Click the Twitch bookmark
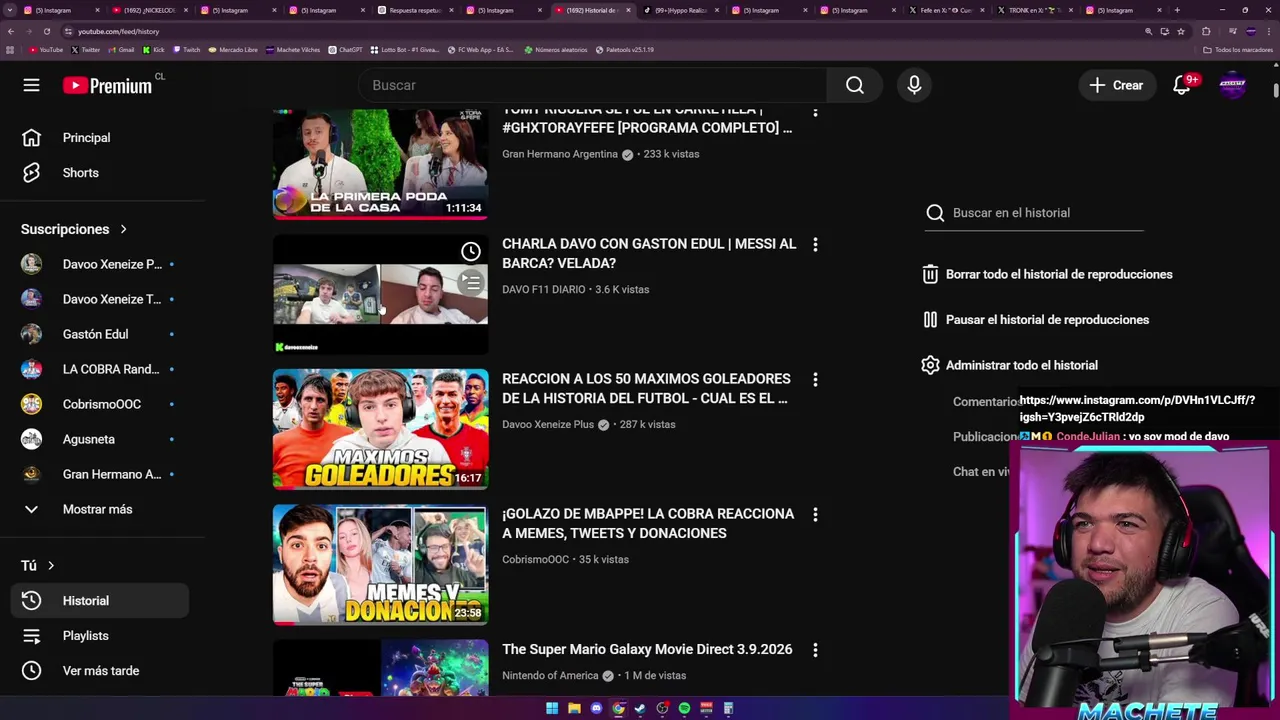 pos(185,49)
